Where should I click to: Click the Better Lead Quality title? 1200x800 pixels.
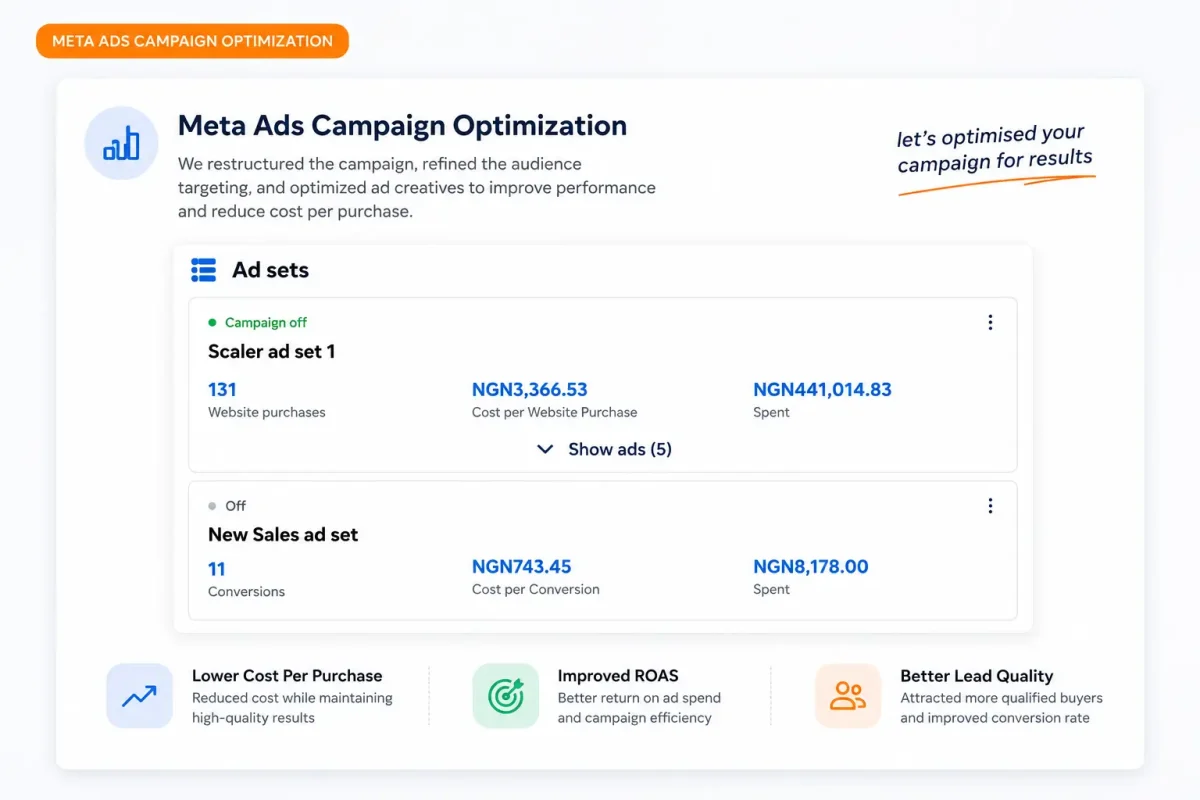pyautogui.click(x=977, y=676)
